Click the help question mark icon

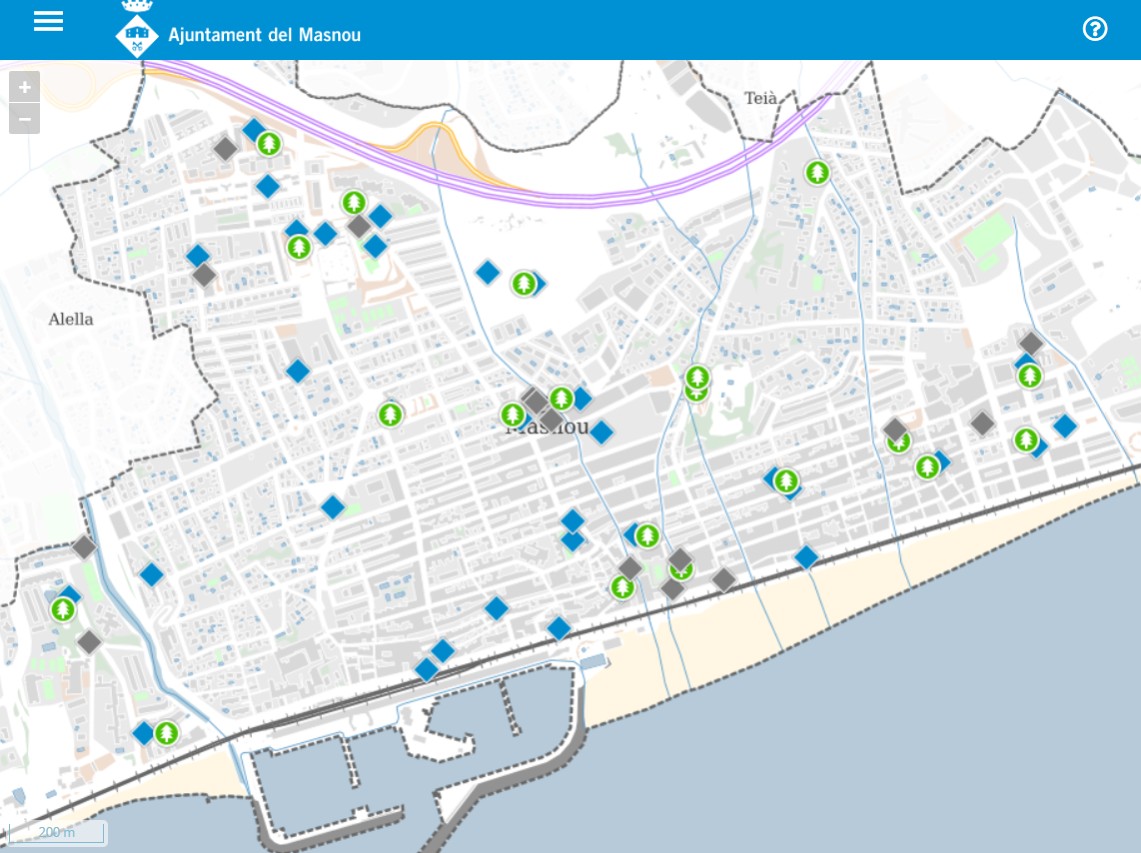(1094, 29)
